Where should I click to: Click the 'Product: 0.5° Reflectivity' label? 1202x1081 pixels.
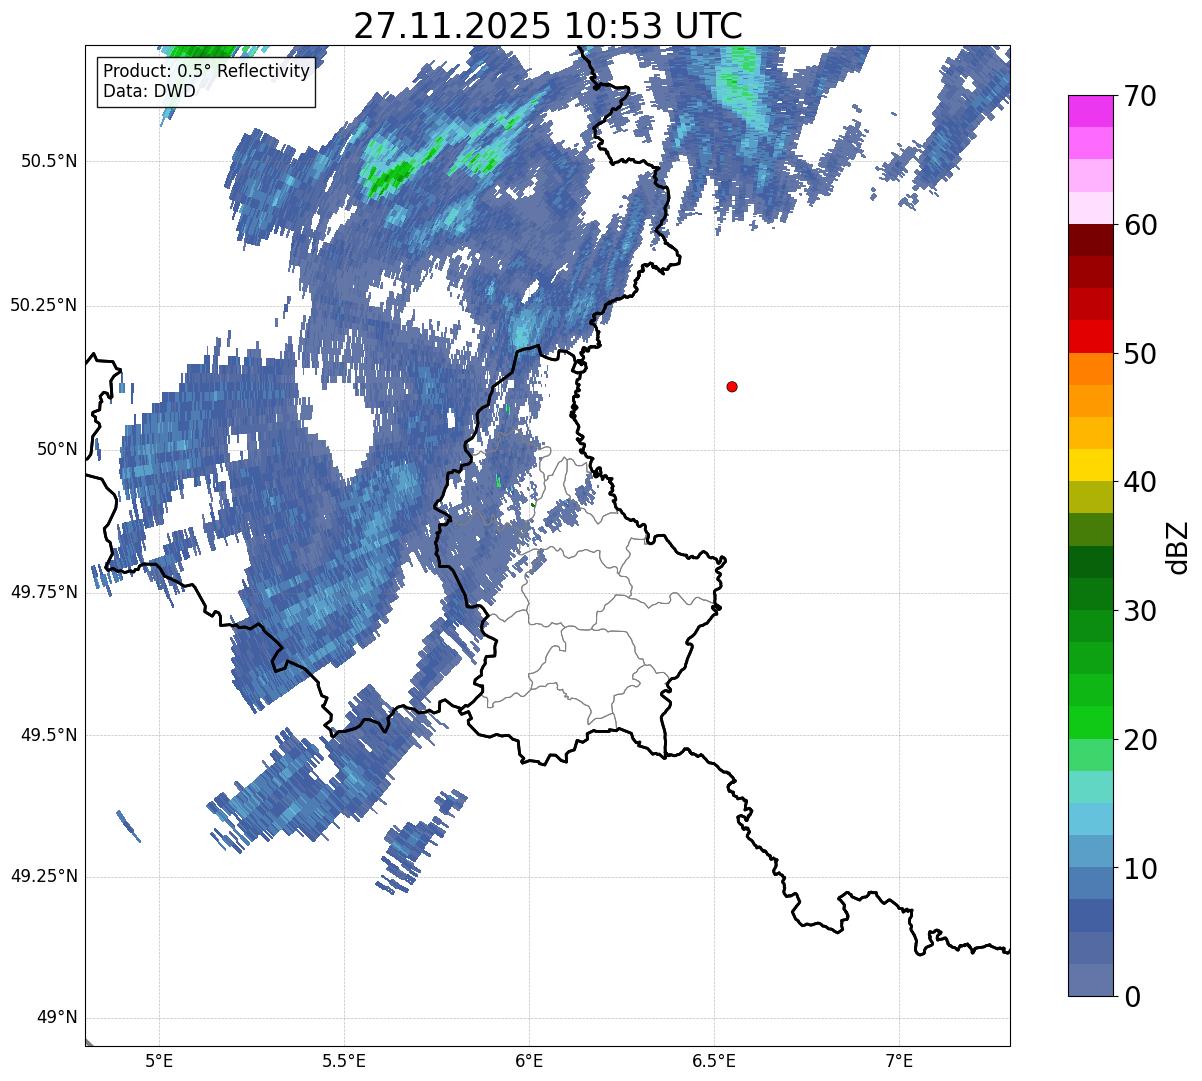pyautogui.click(x=207, y=72)
